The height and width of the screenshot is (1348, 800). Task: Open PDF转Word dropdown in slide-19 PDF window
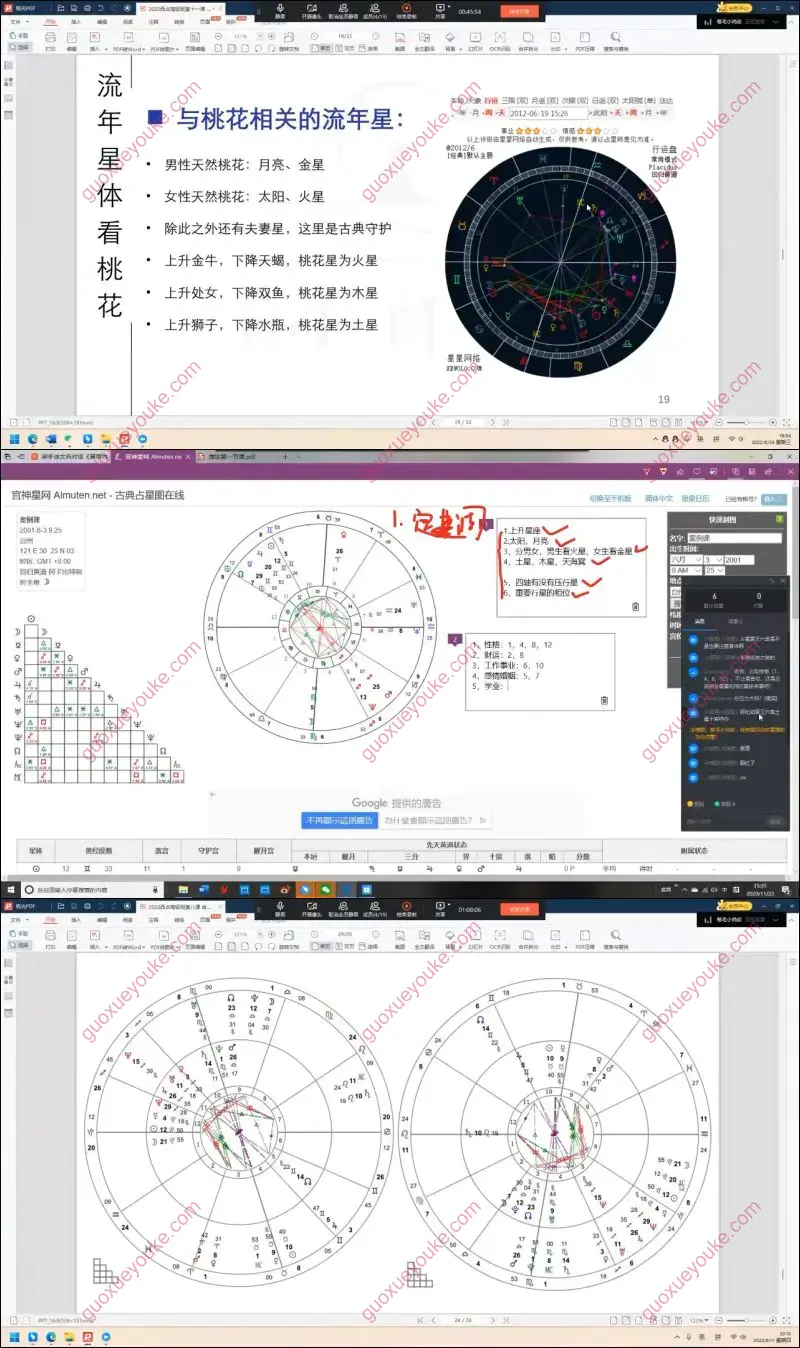pos(127,41)
